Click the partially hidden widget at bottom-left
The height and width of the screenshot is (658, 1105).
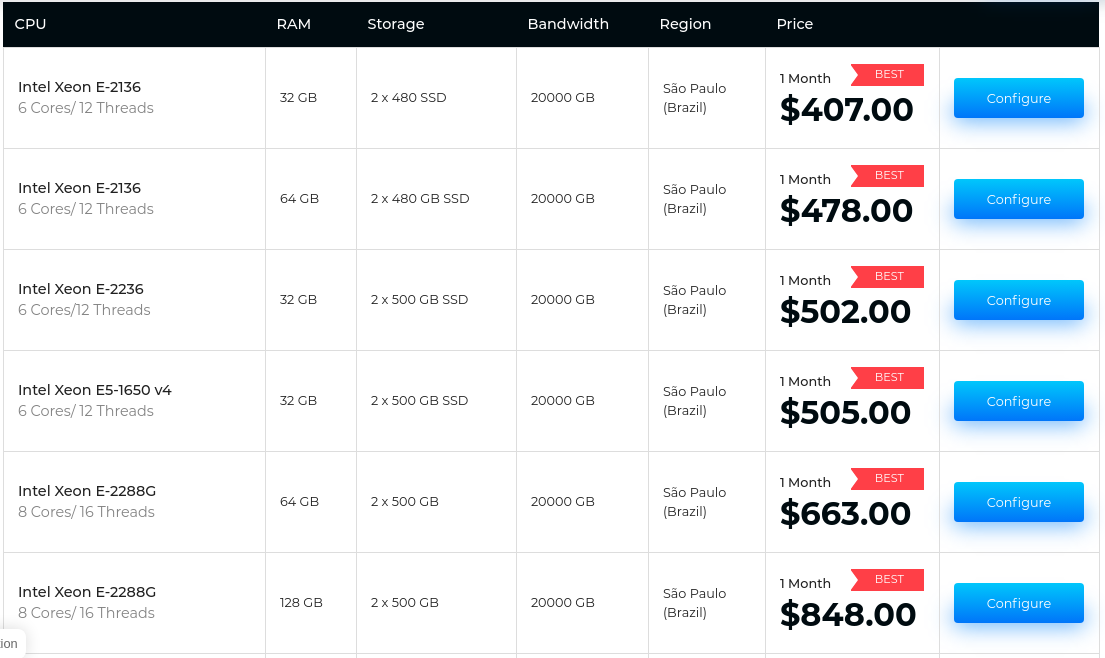point(10,644)
